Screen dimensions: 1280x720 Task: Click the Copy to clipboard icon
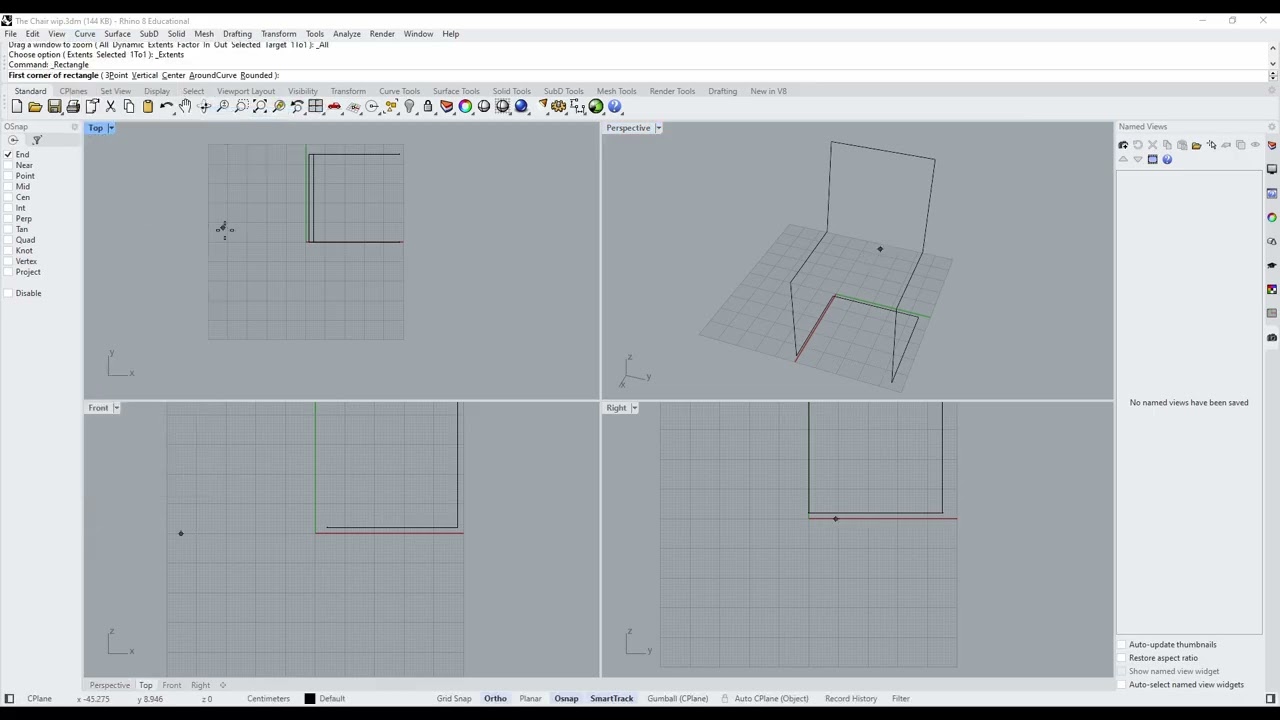coord(129,106)
